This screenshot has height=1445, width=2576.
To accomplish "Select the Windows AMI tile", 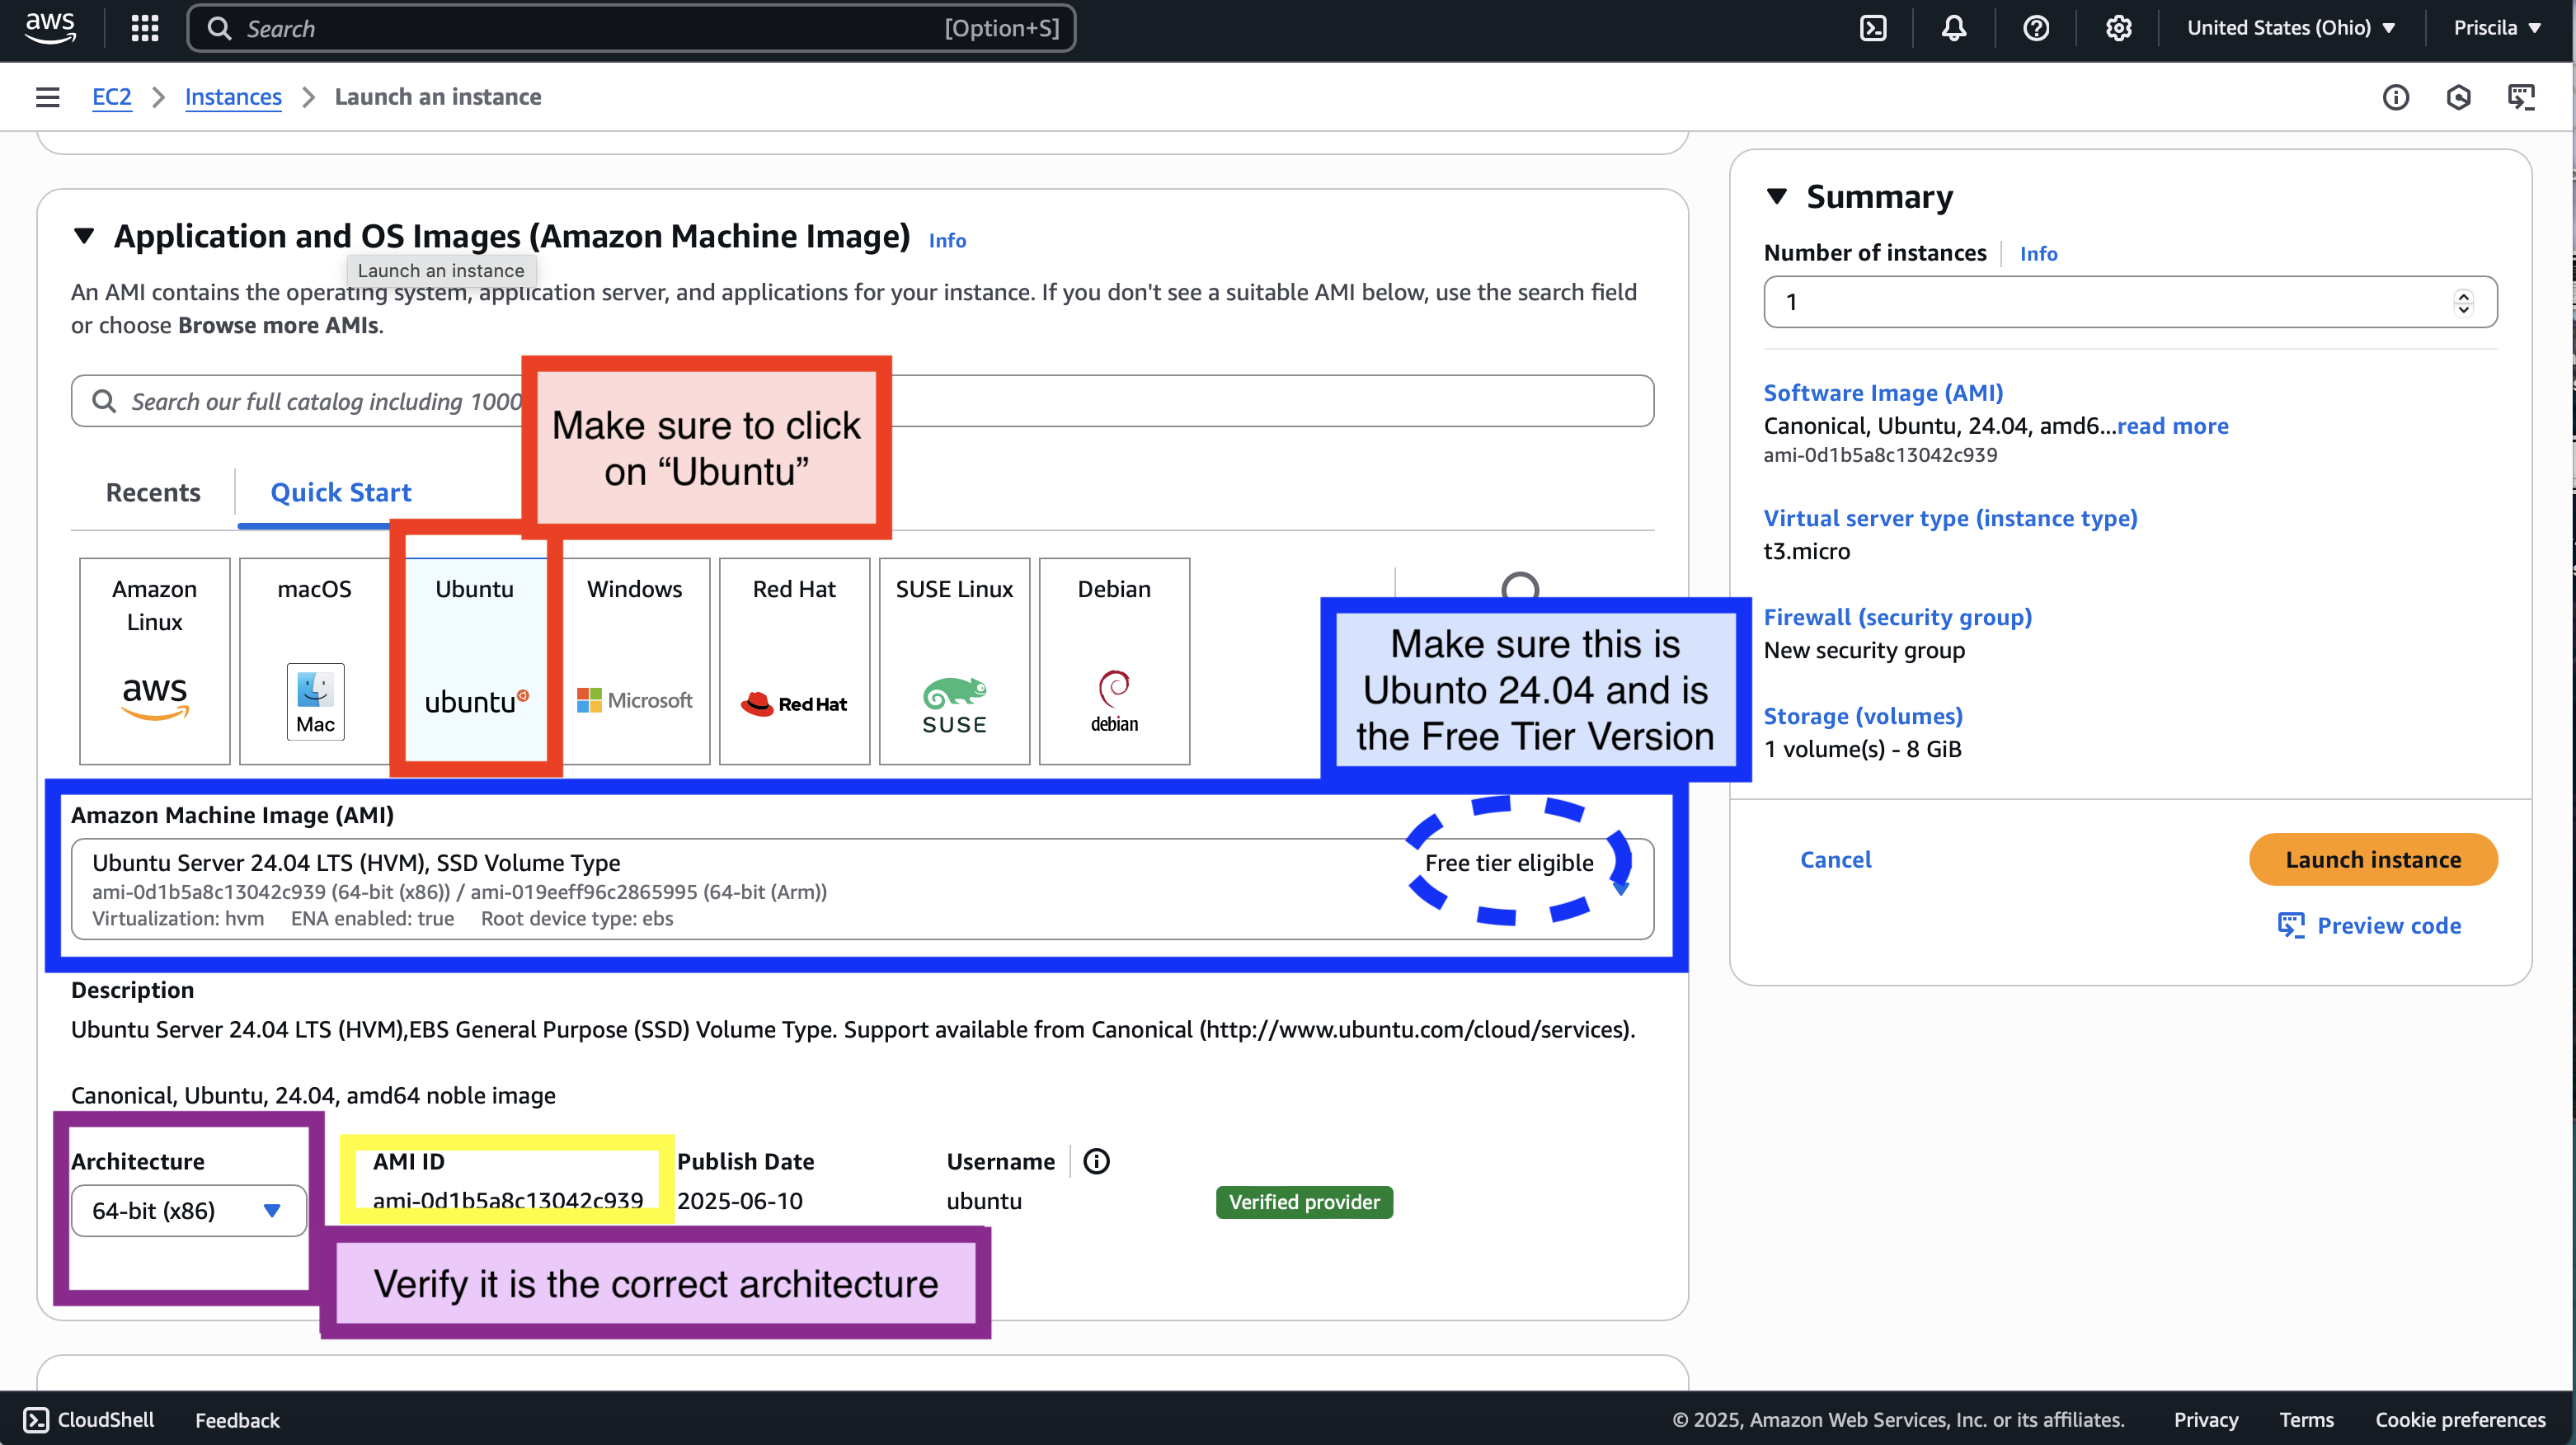I will click(x=635, y=660).
